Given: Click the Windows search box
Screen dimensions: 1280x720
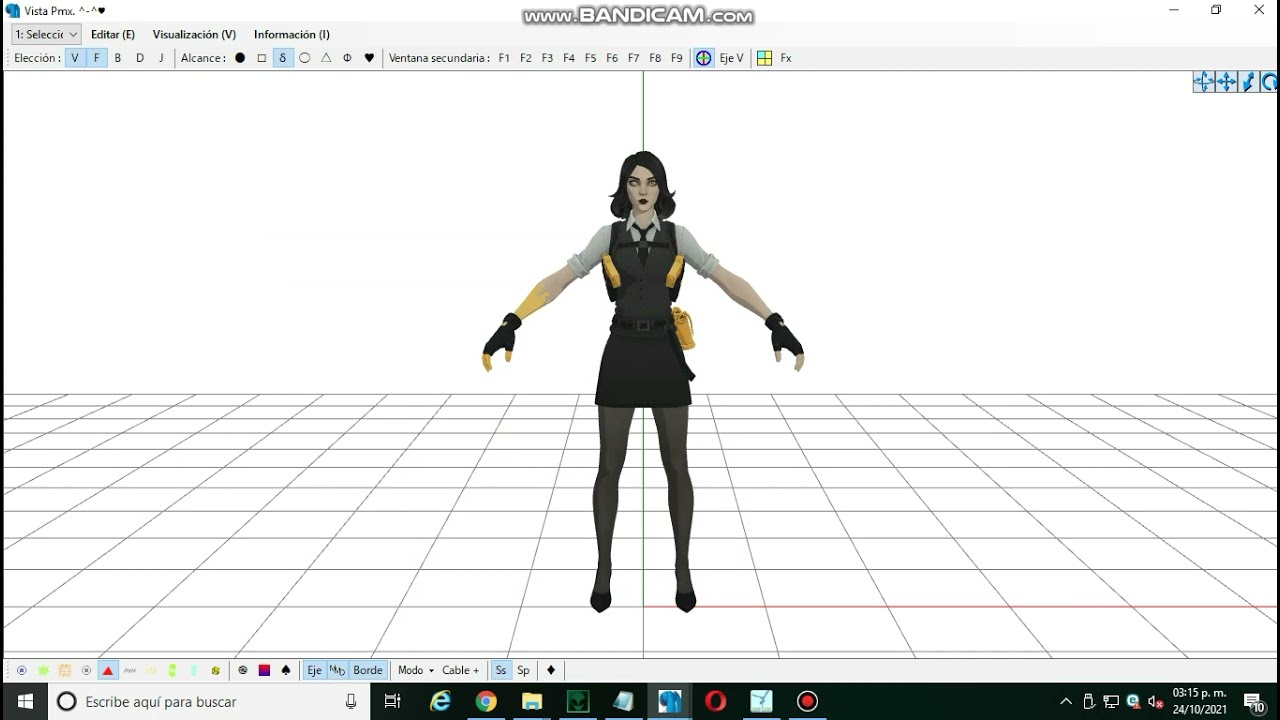Looking at the screenshot, I should click(x=209, y=702).
